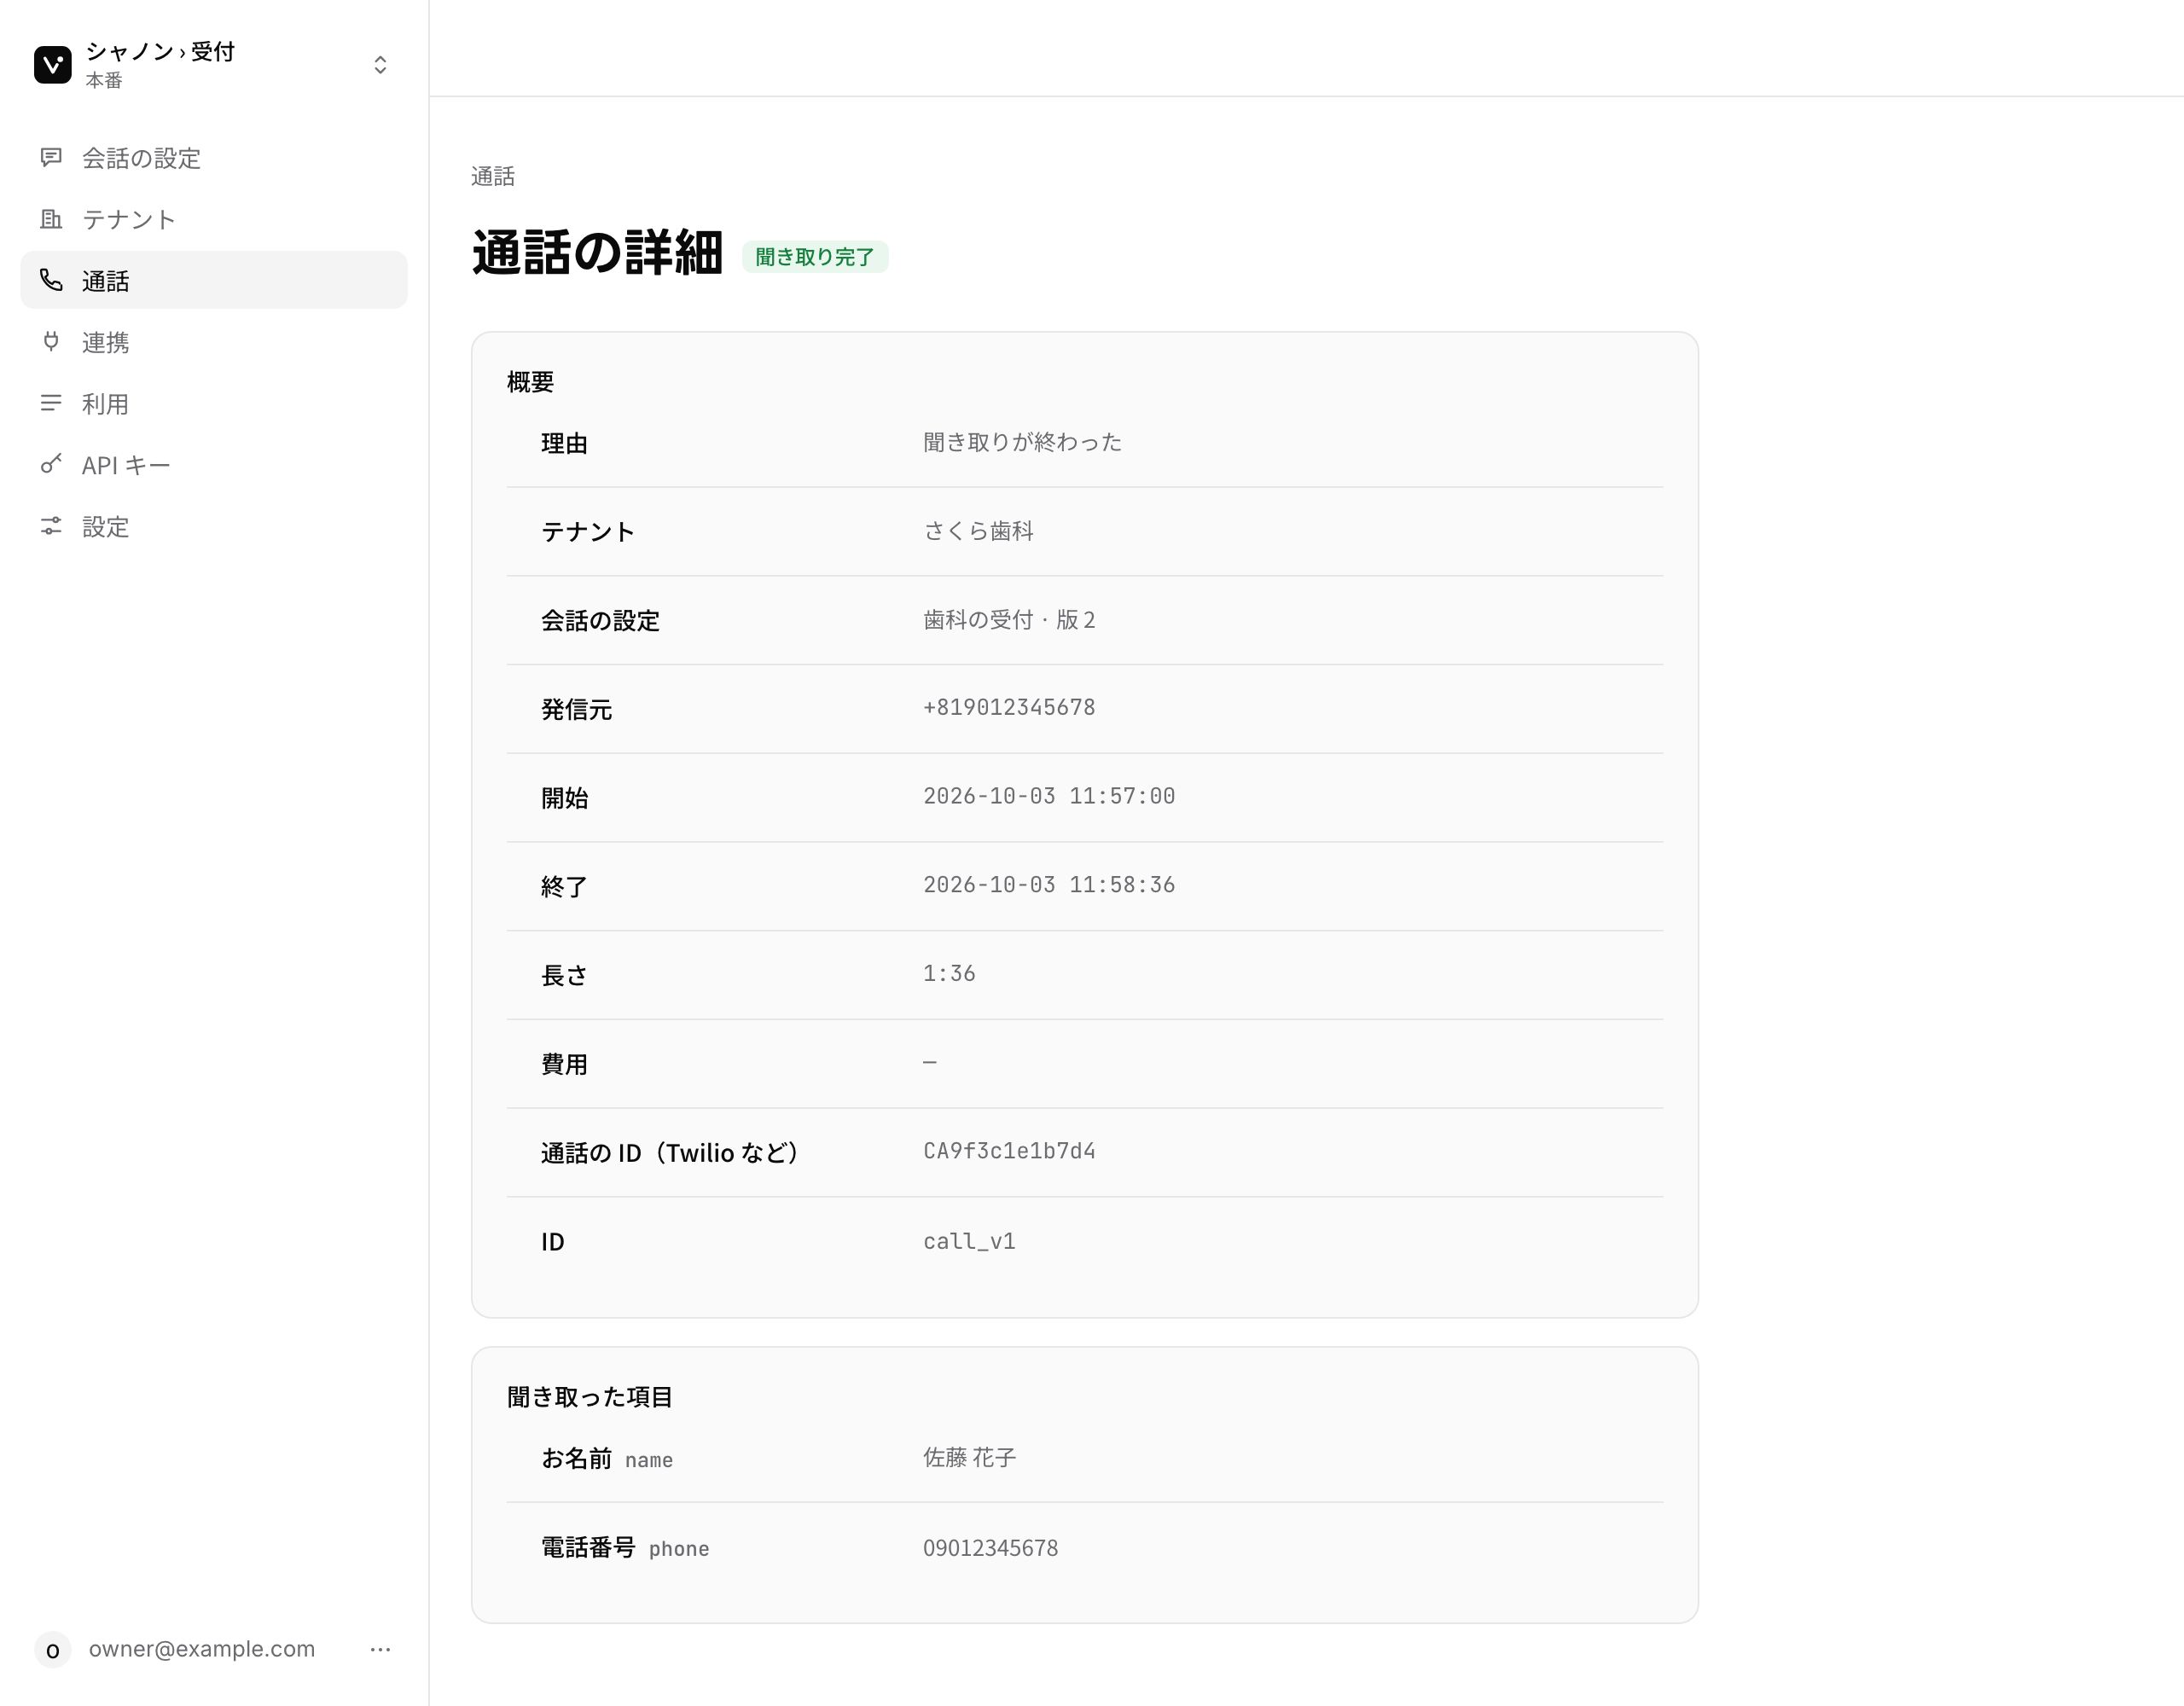2184x1706 pixels.
Task: Click the lines icon beside 利用
Action: [51, 404]
